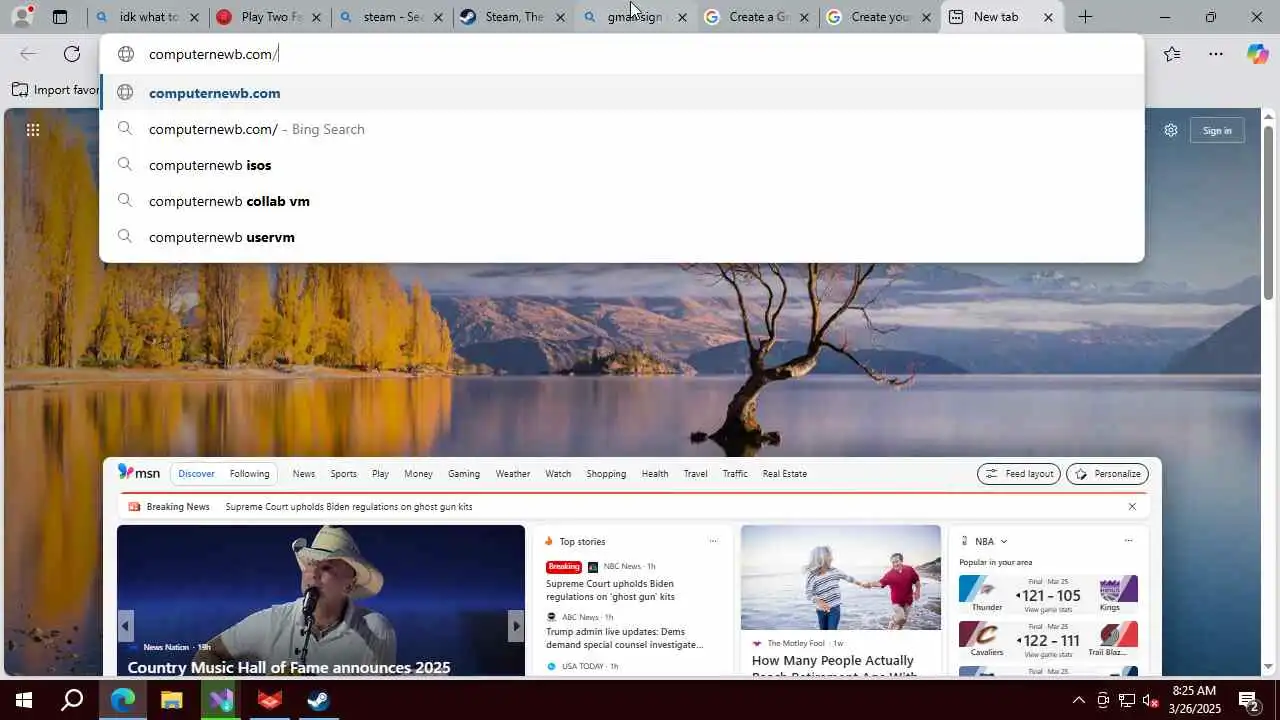Screen dimensions: 1280x720
Task: Add a new browser tab
Action: point(1085,17)
